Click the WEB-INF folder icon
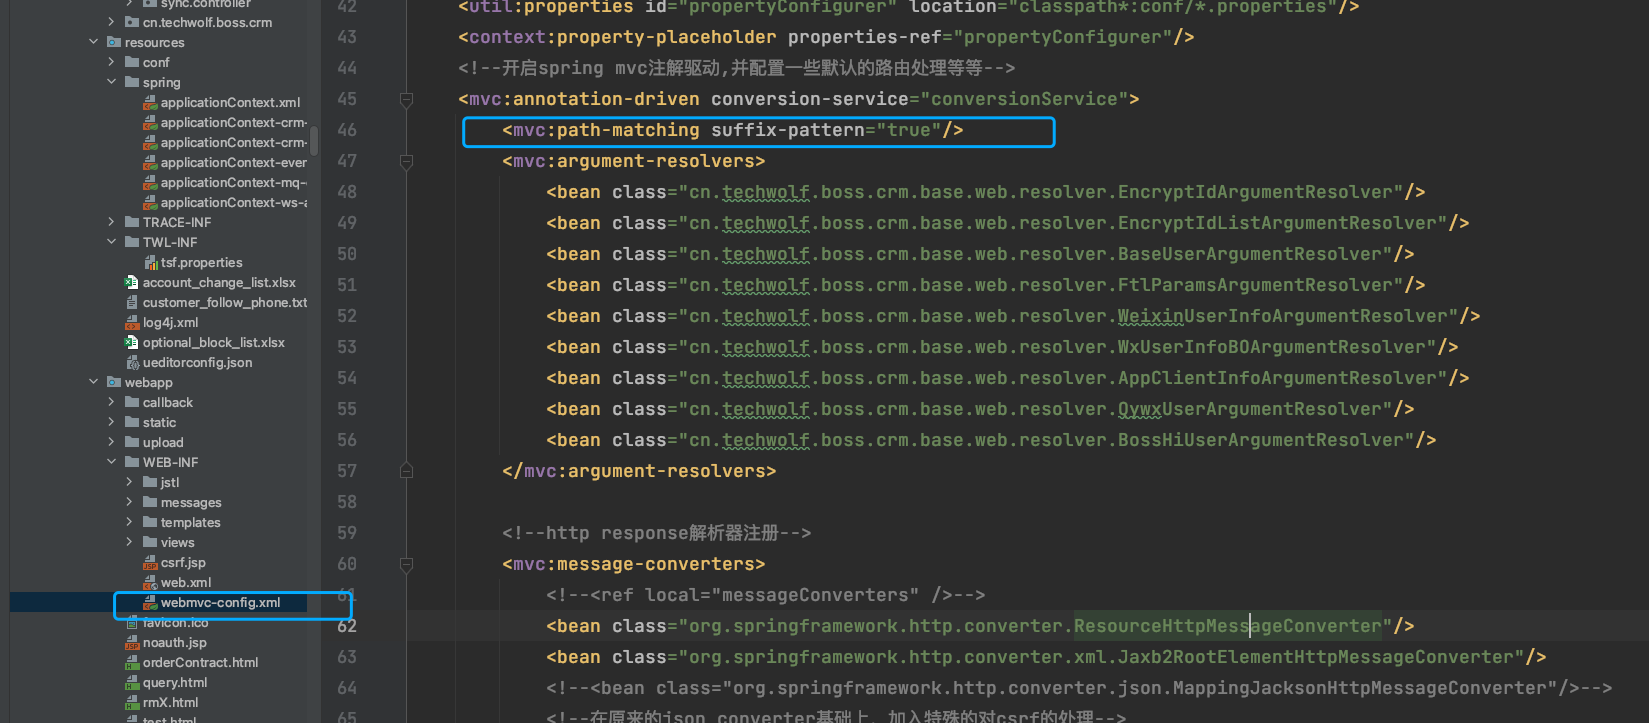The width and height of the screenshot is (1649, 723). pyautogui.click(x=132, y=463)
